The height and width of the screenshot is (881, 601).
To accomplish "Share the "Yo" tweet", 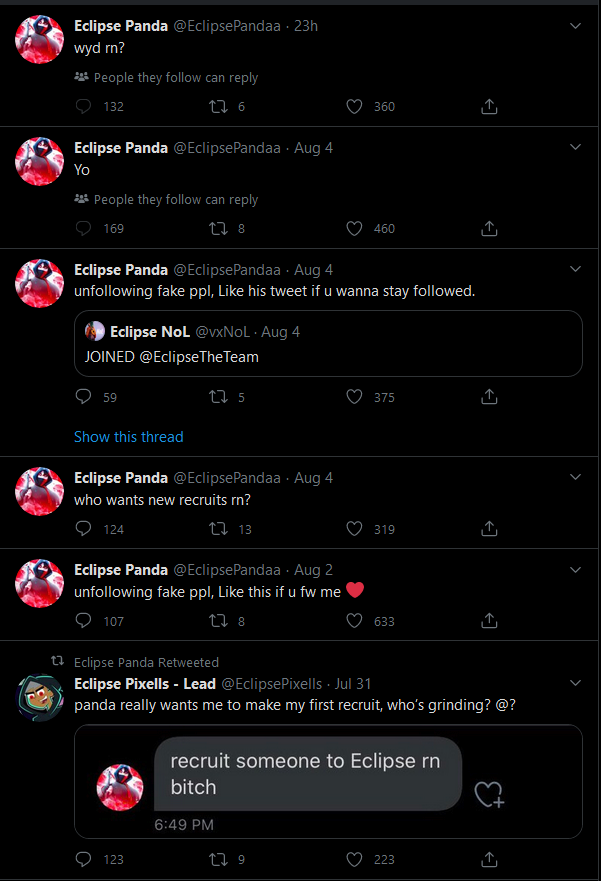I will (x=489, y=228).
